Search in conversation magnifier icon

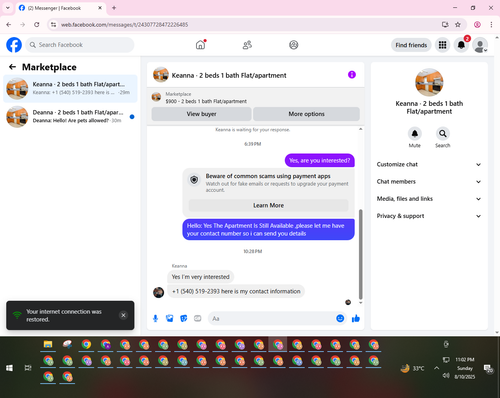click(442, 134)
